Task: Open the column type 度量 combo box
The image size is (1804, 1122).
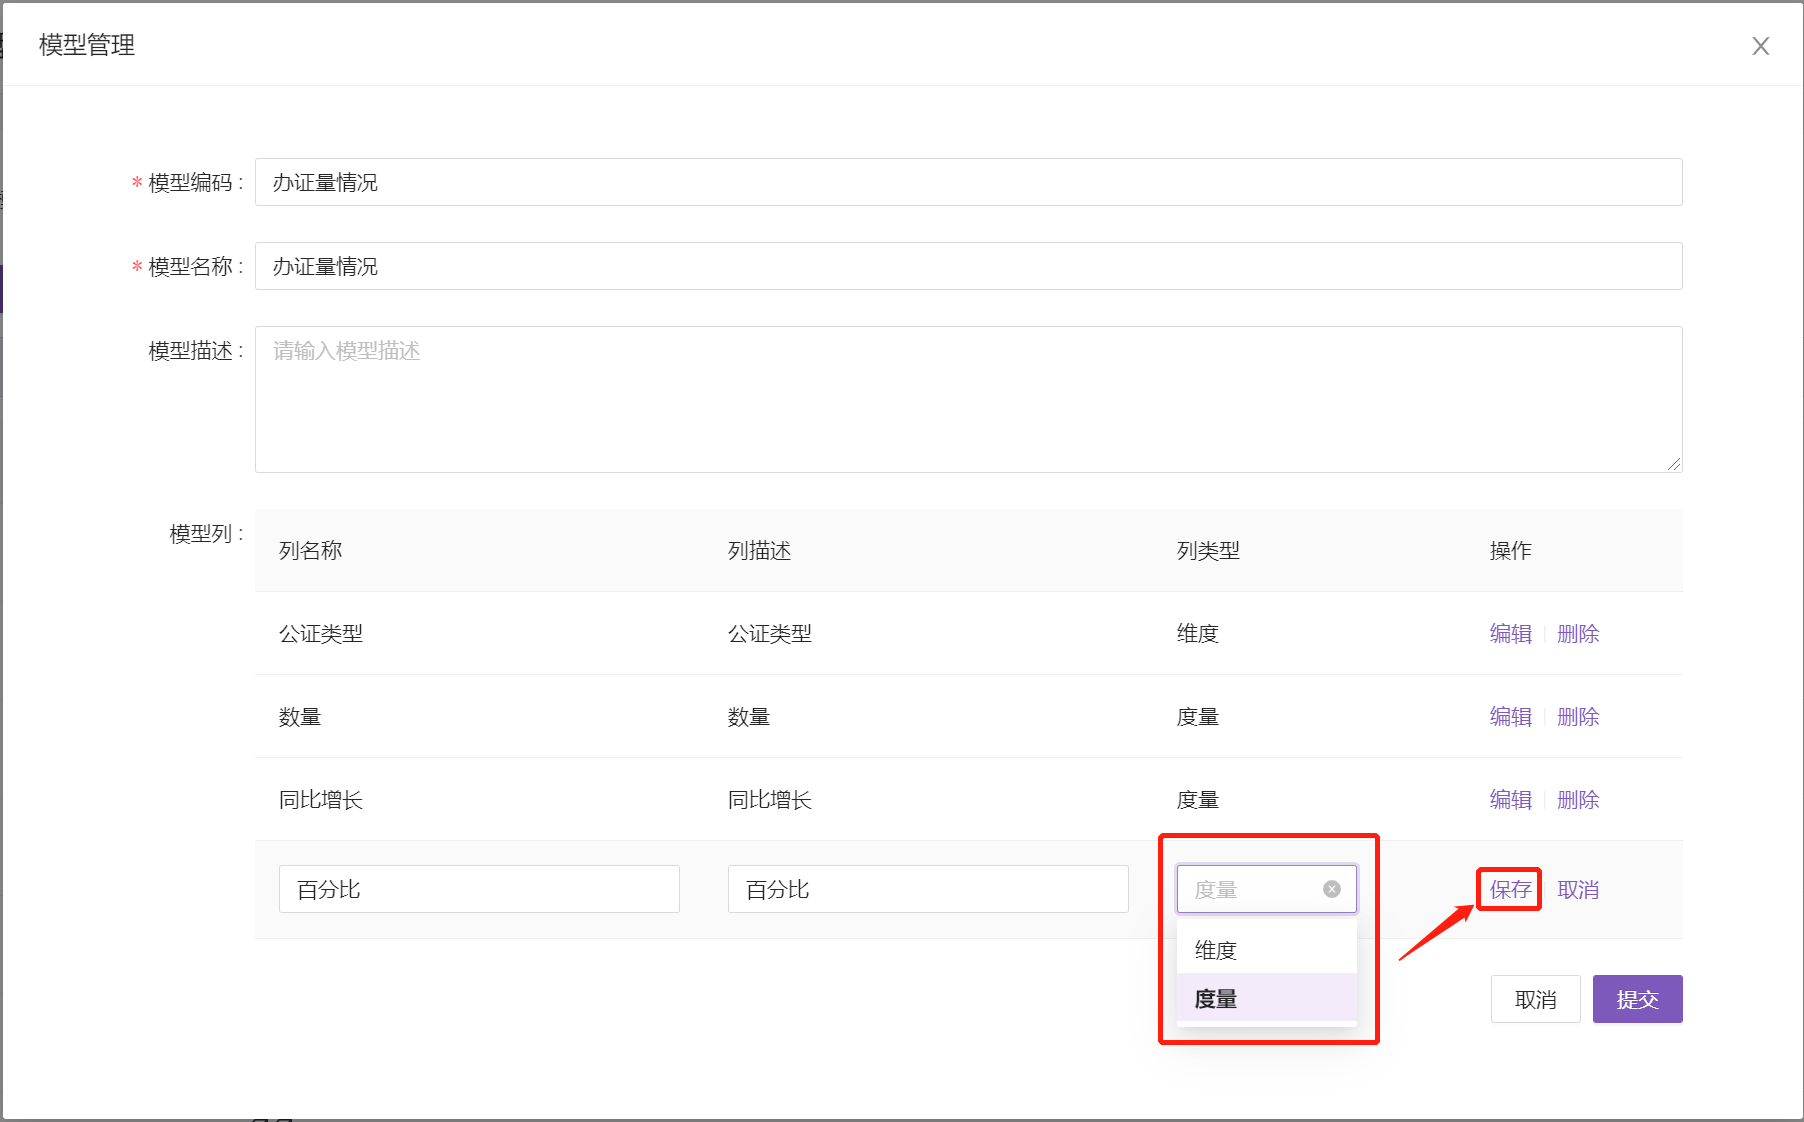Action: coord(1266,889)
